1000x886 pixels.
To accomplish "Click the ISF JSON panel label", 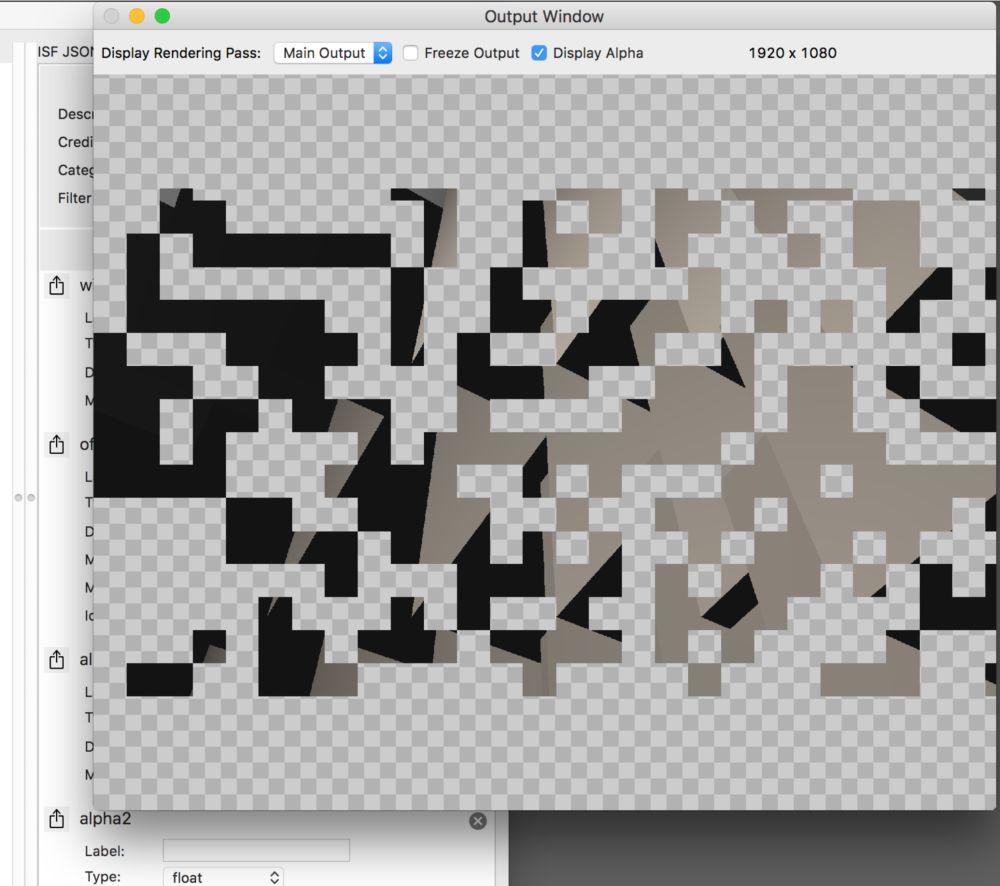I will coord(65,52).
